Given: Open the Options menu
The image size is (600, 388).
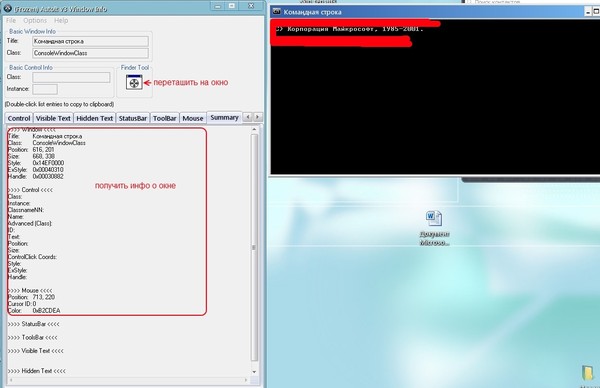Looking at the screenshot, I should click(x=35, y=20).
